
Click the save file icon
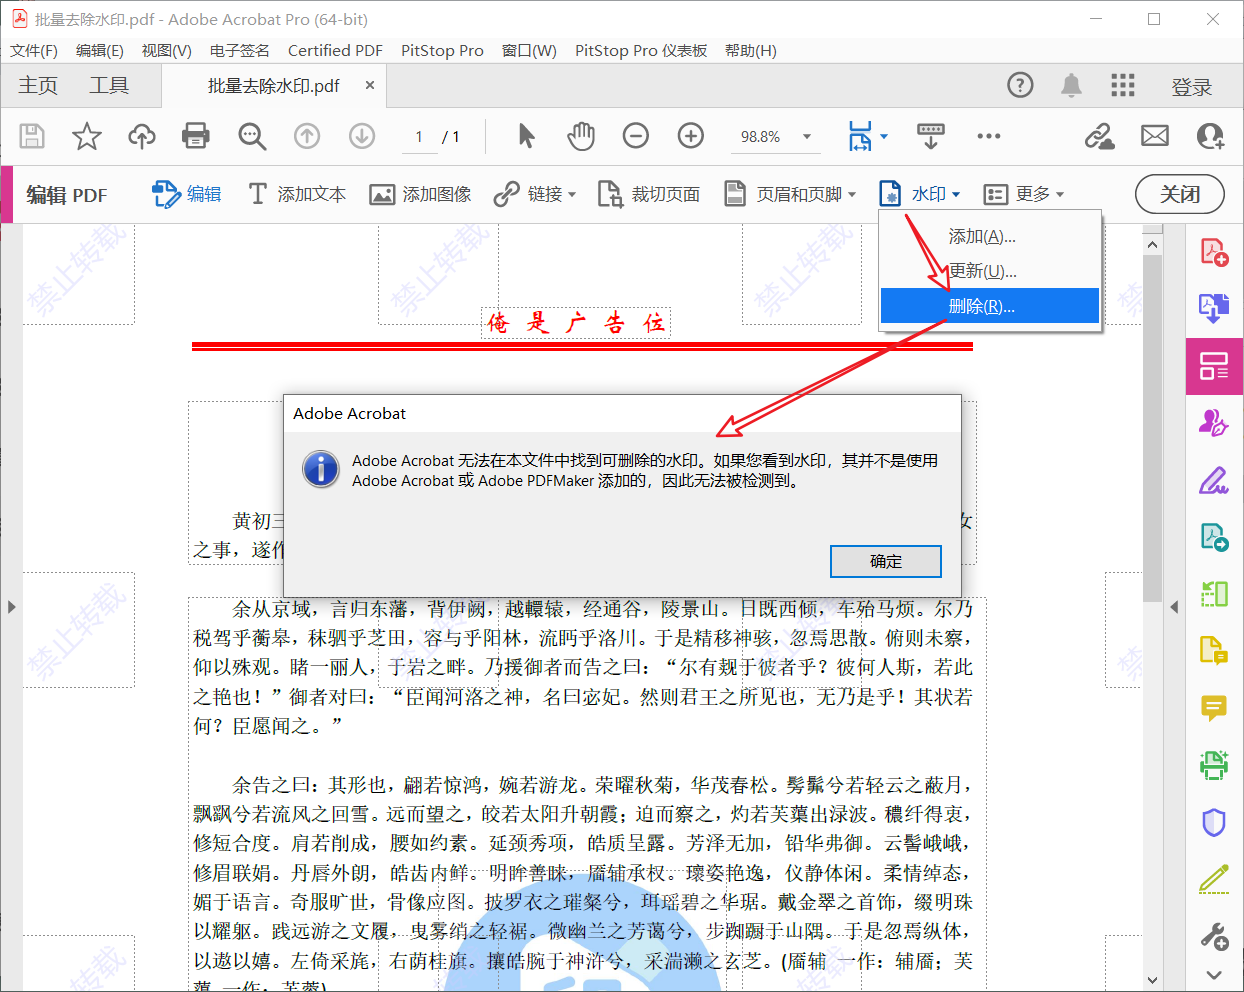(x=32, y=136)
